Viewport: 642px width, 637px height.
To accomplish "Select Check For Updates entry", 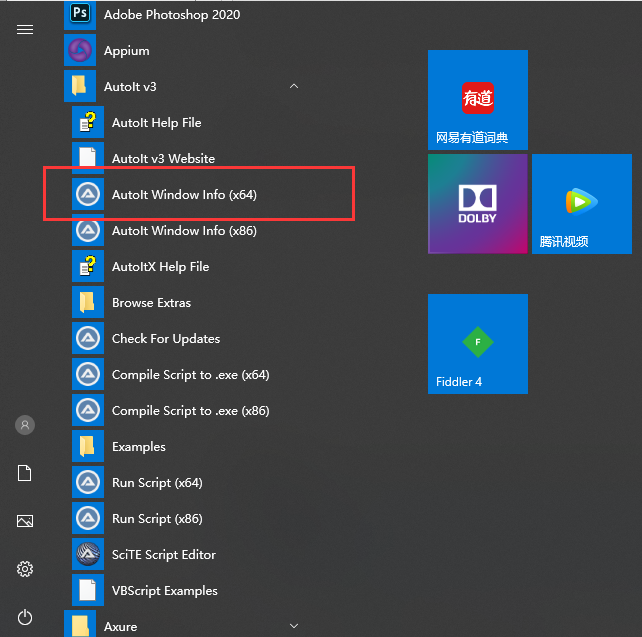I will click(x=166, y=339).
